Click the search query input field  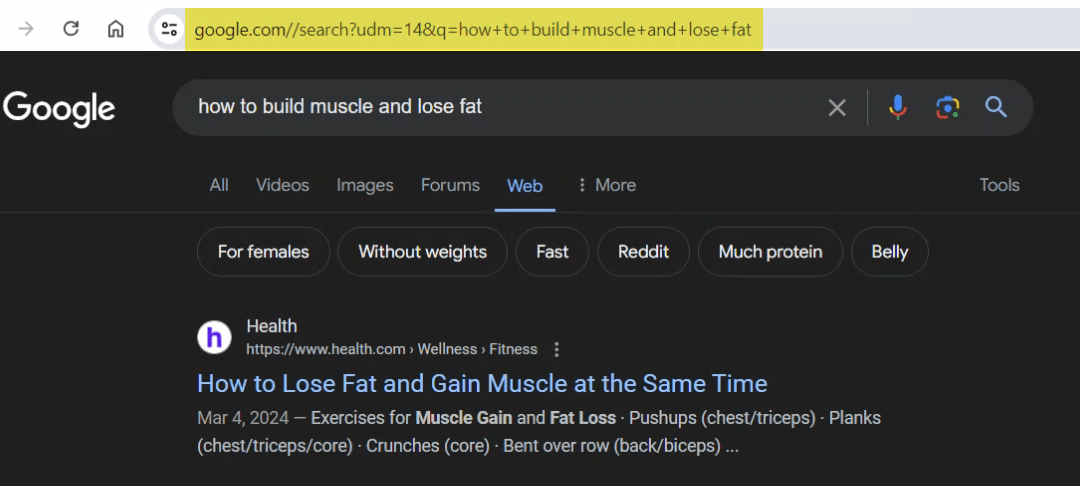coord(500,107)
